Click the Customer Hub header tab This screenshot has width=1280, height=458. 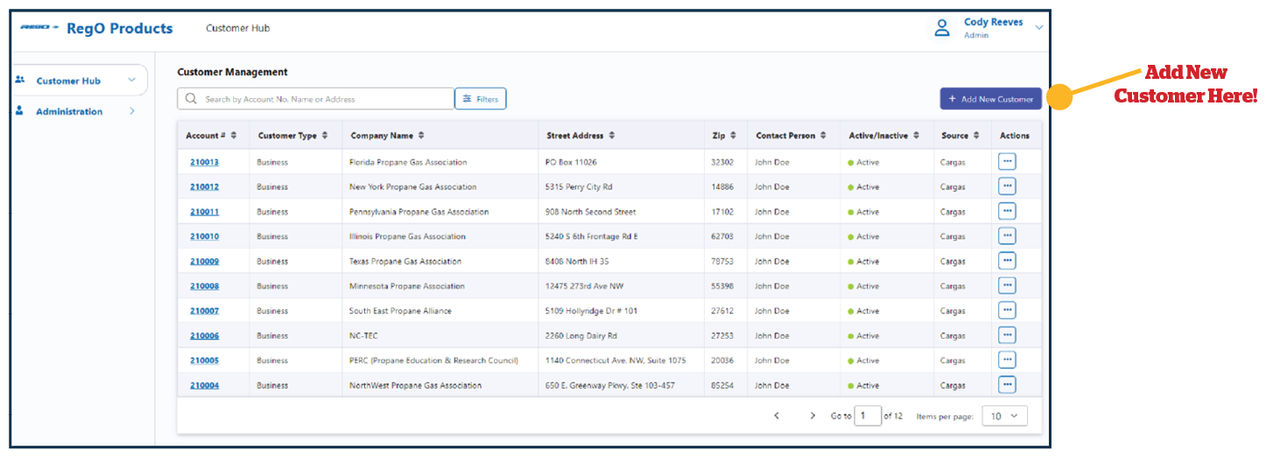click(237, 28)
